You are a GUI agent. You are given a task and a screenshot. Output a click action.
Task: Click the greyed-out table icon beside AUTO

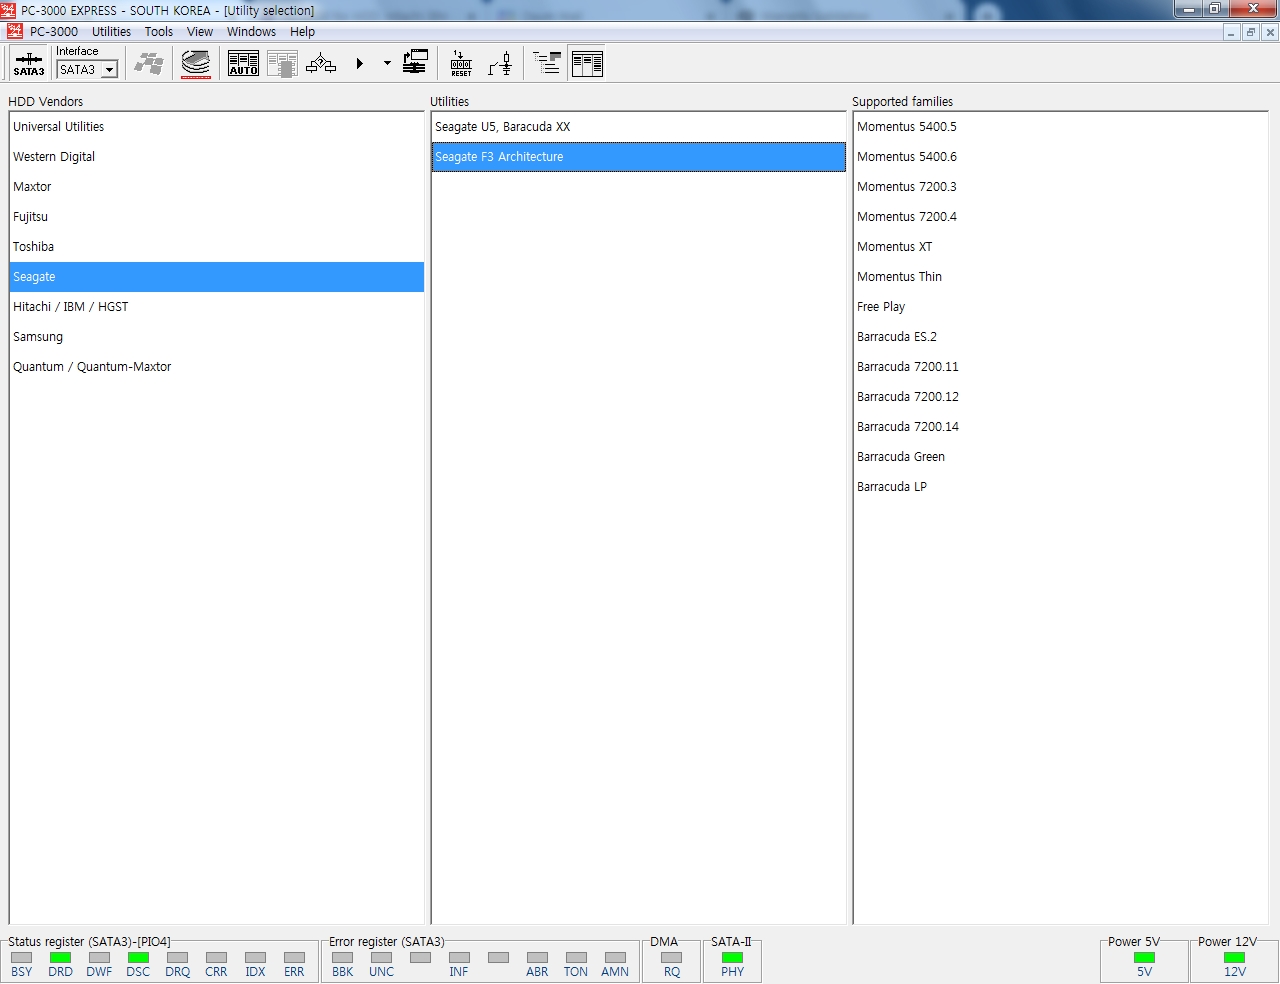click(282, 64)
